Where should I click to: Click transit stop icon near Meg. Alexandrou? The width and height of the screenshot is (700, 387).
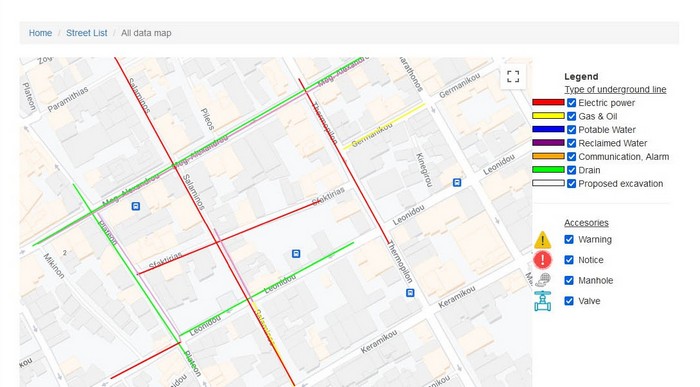[136, 206]
